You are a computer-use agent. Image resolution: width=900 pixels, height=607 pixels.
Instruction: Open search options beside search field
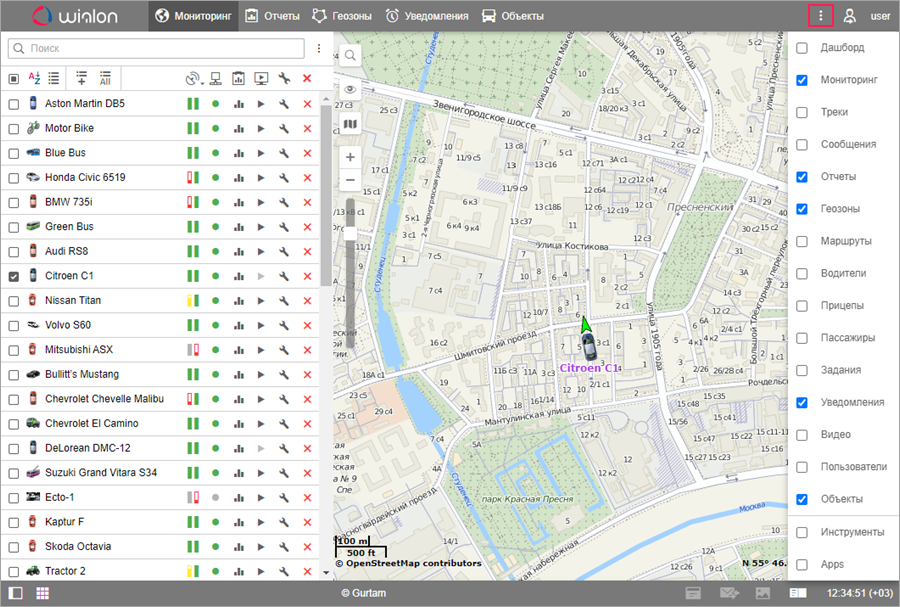click(x=319, y=48)
